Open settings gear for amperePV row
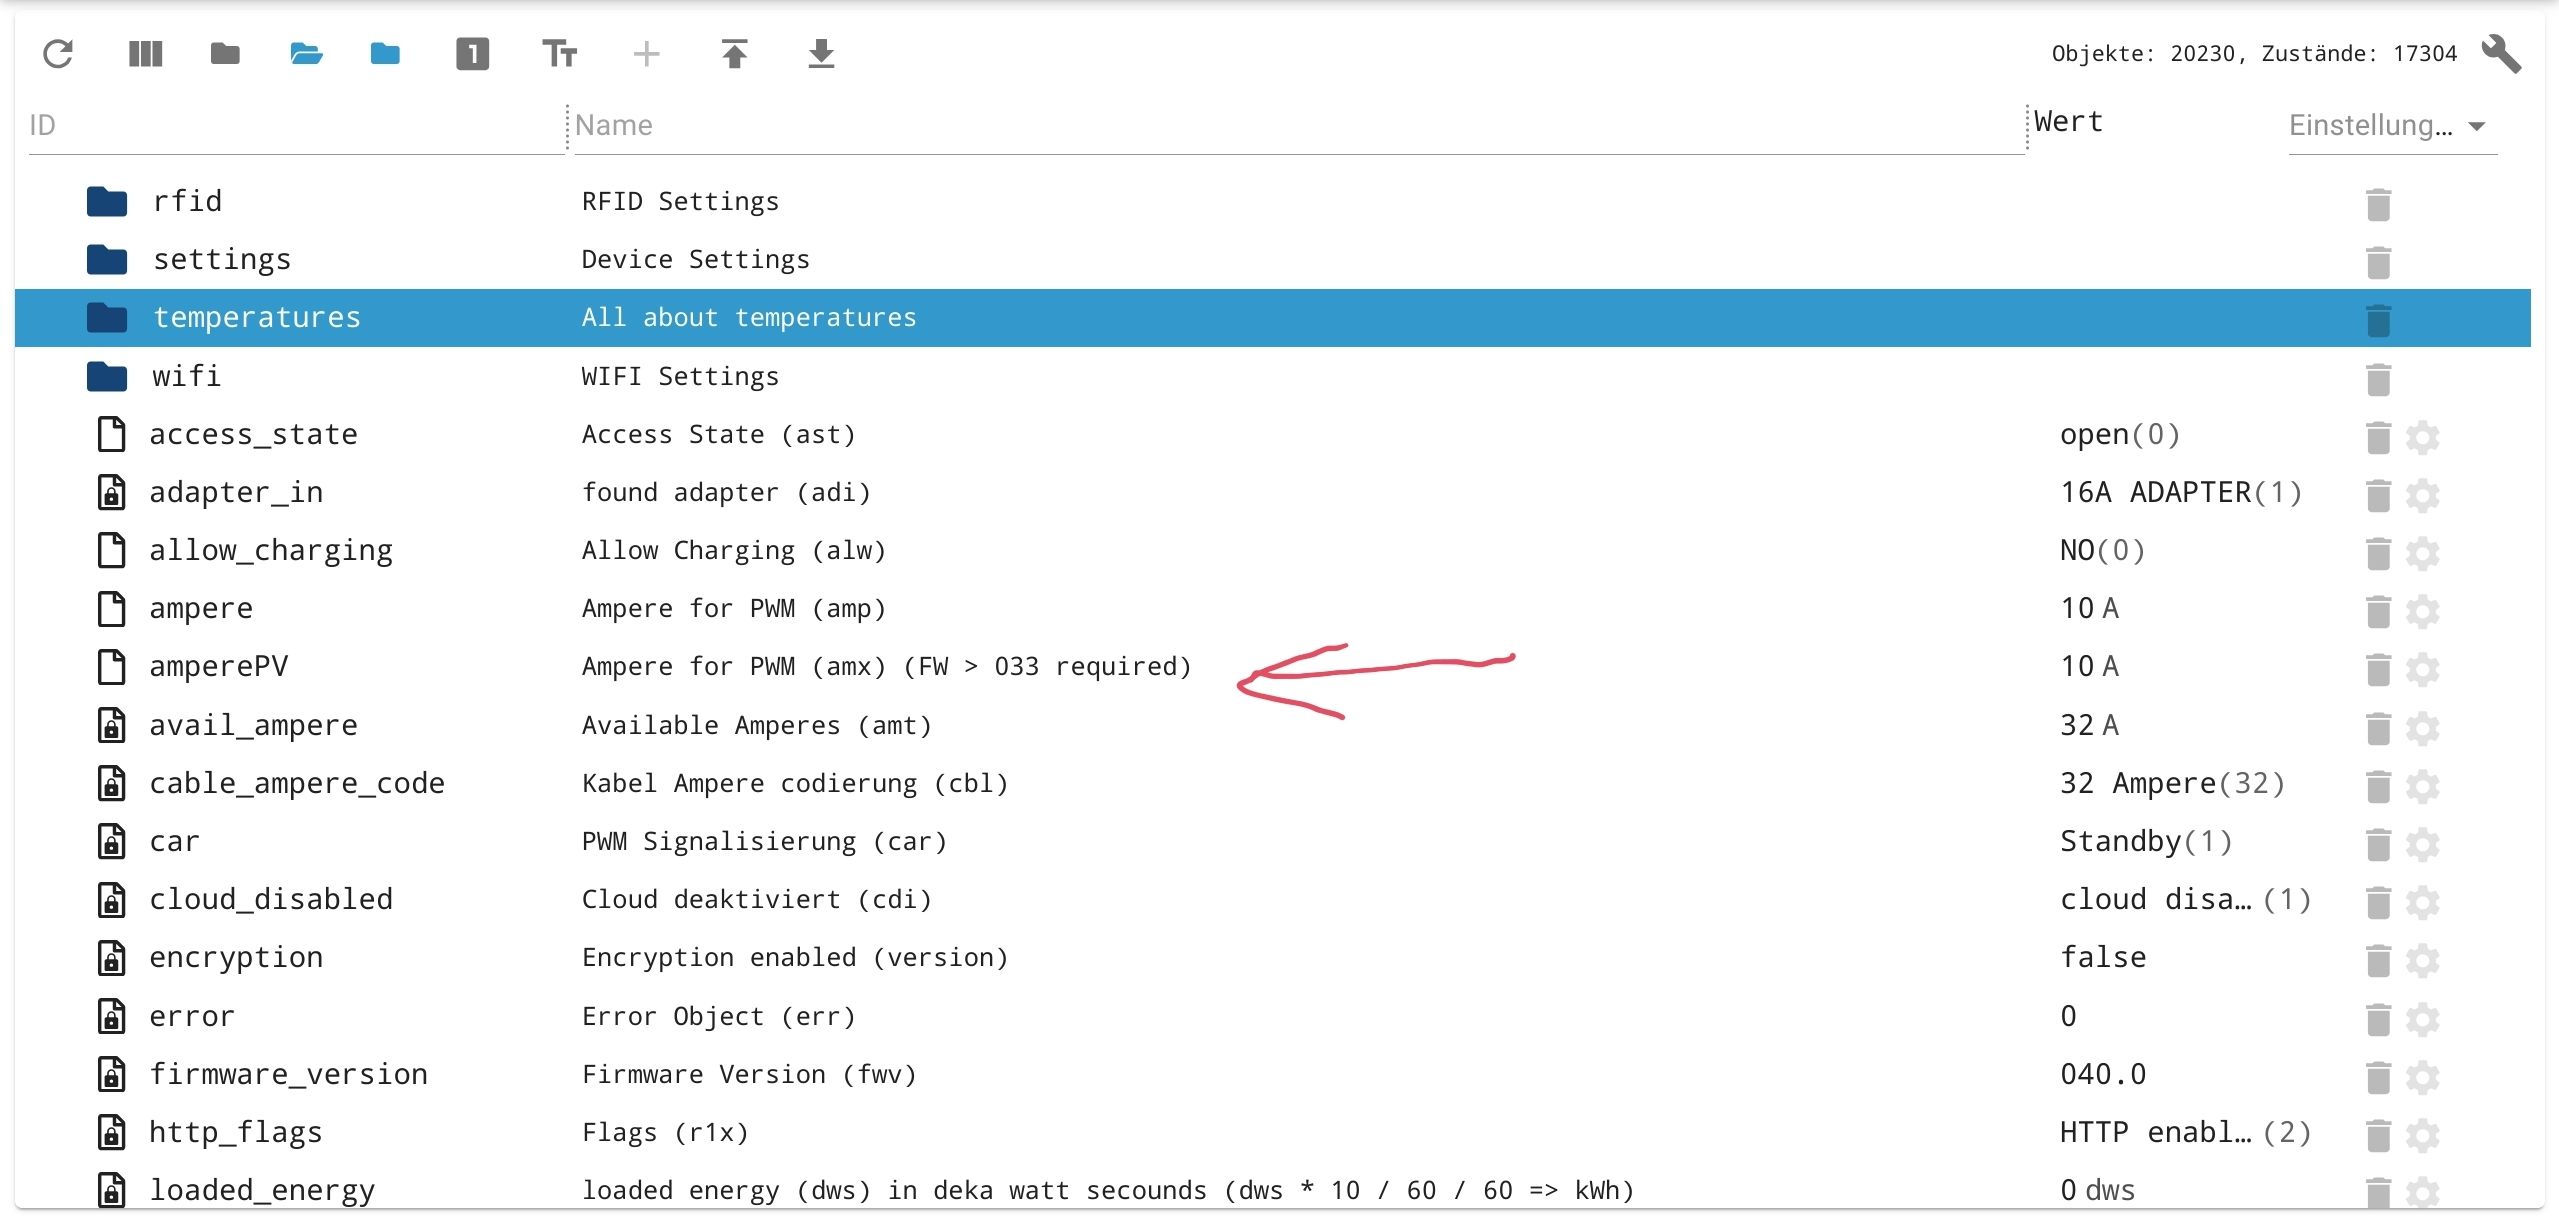Screen dimensions: 2559x1222 (x=2422, y=670)
